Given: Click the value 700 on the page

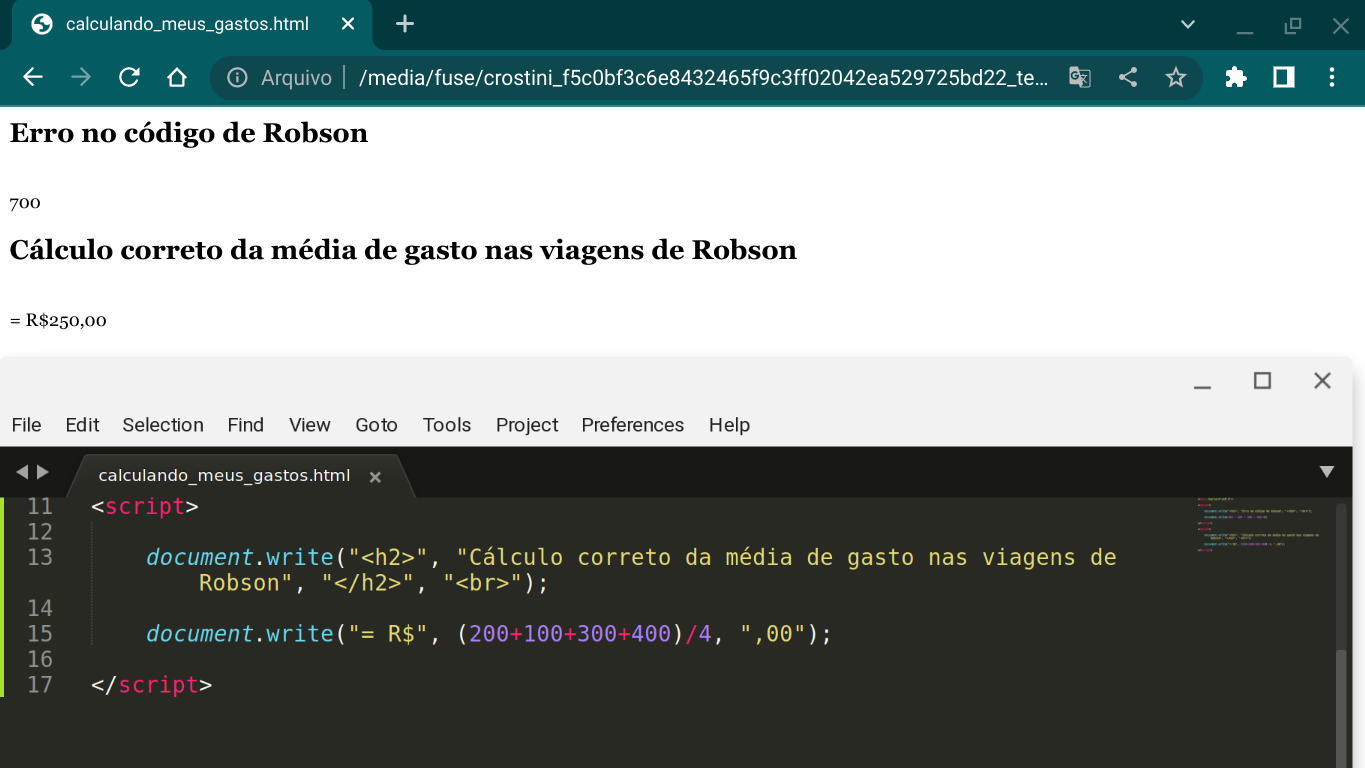Looking at the screenshot, I should [25, 203].
